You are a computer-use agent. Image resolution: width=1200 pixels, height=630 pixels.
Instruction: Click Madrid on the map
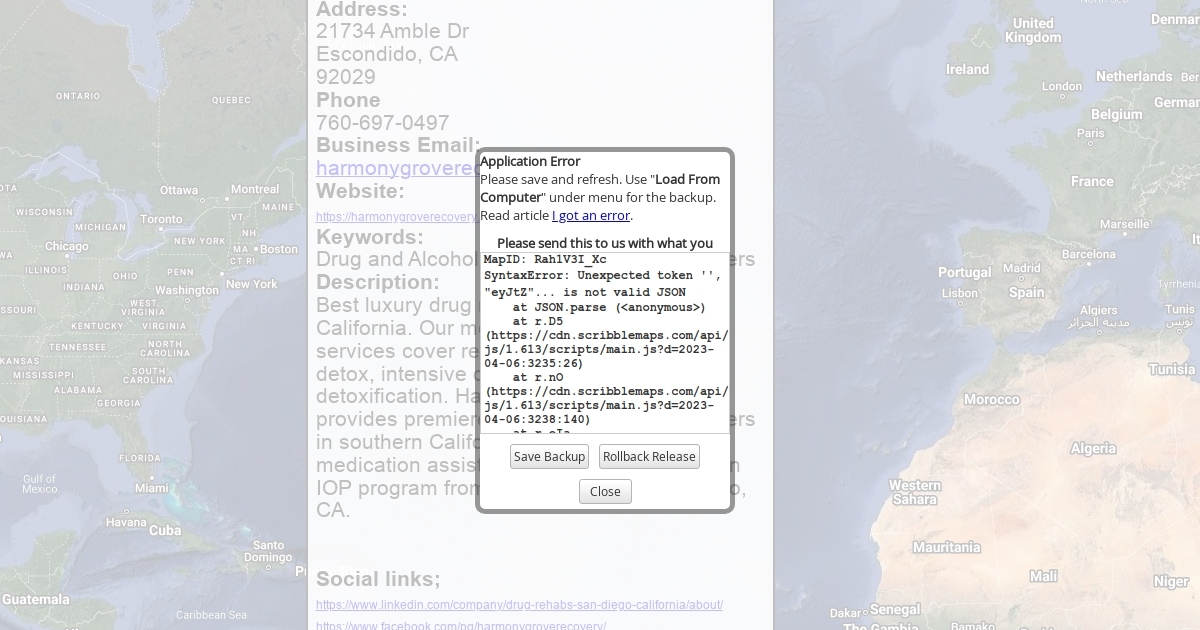(x=1021, y=268)
